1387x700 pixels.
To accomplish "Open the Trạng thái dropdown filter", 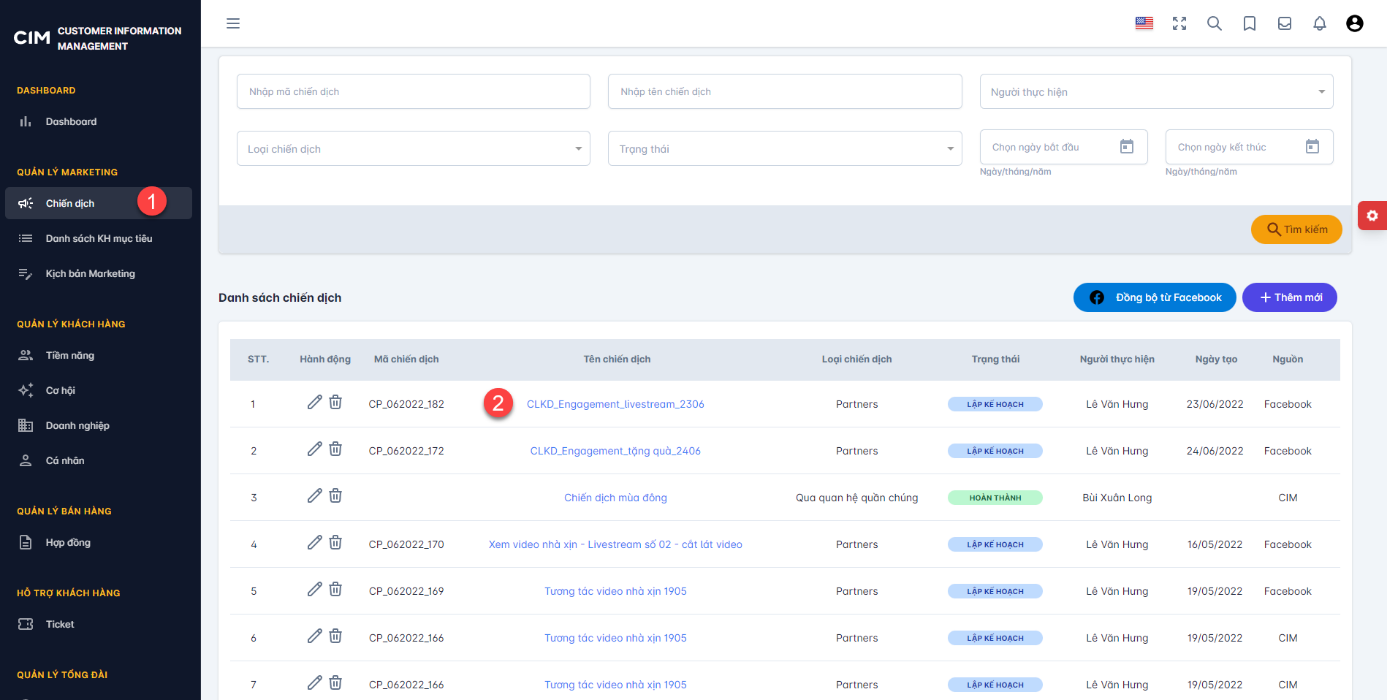I will pos(785,149).
